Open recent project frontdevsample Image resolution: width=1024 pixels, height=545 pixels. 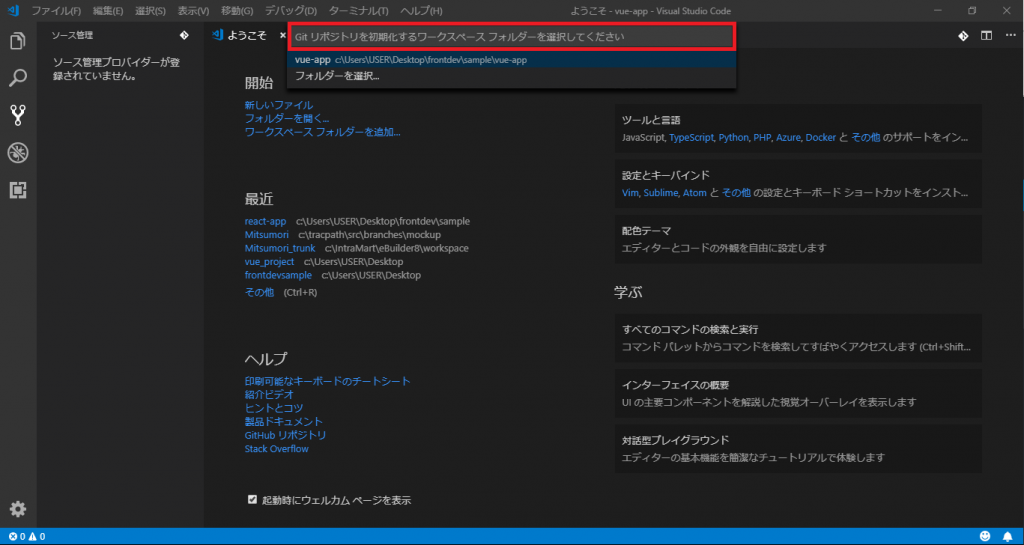(278, 275)
